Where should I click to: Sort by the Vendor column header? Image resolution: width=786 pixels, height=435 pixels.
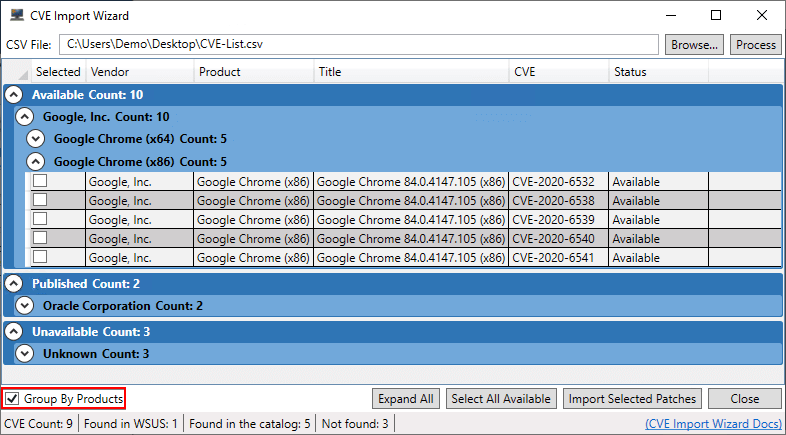(140, 72)
